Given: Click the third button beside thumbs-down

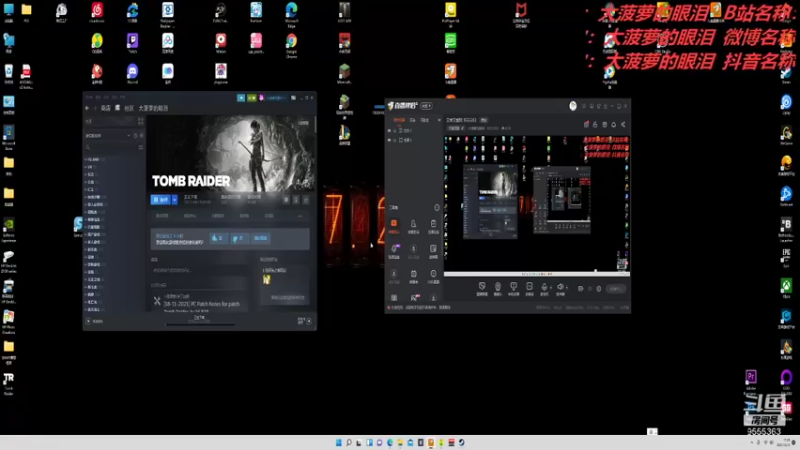Looking at the screenshot, I should [x=261, y=238].
